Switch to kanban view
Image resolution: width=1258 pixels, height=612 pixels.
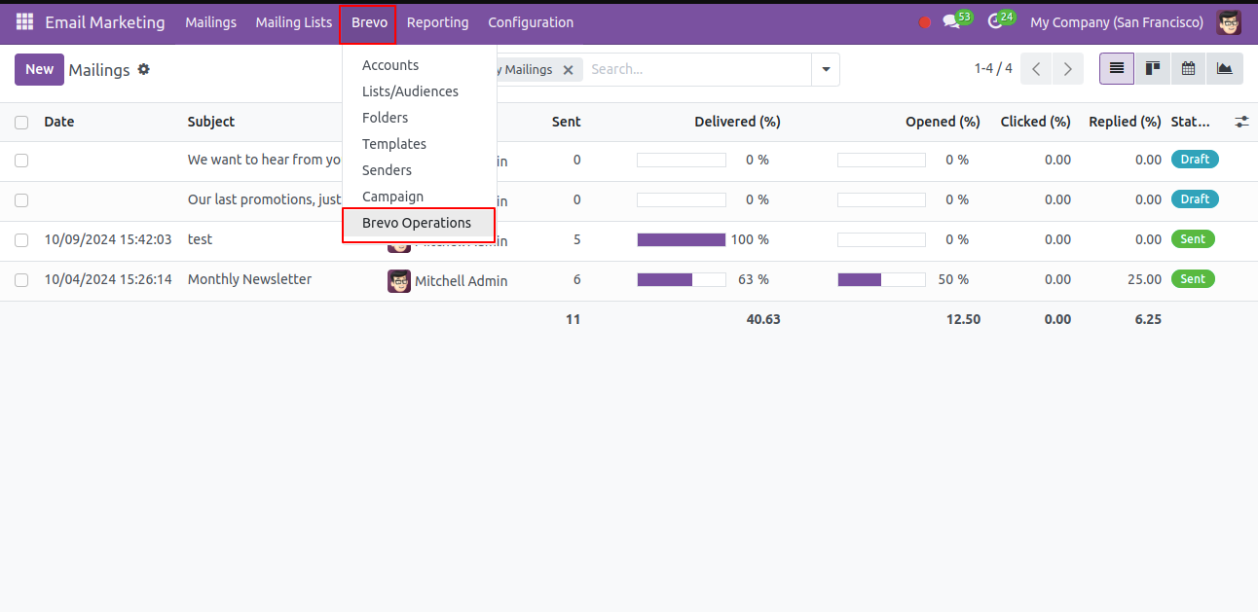point(1152,69)
